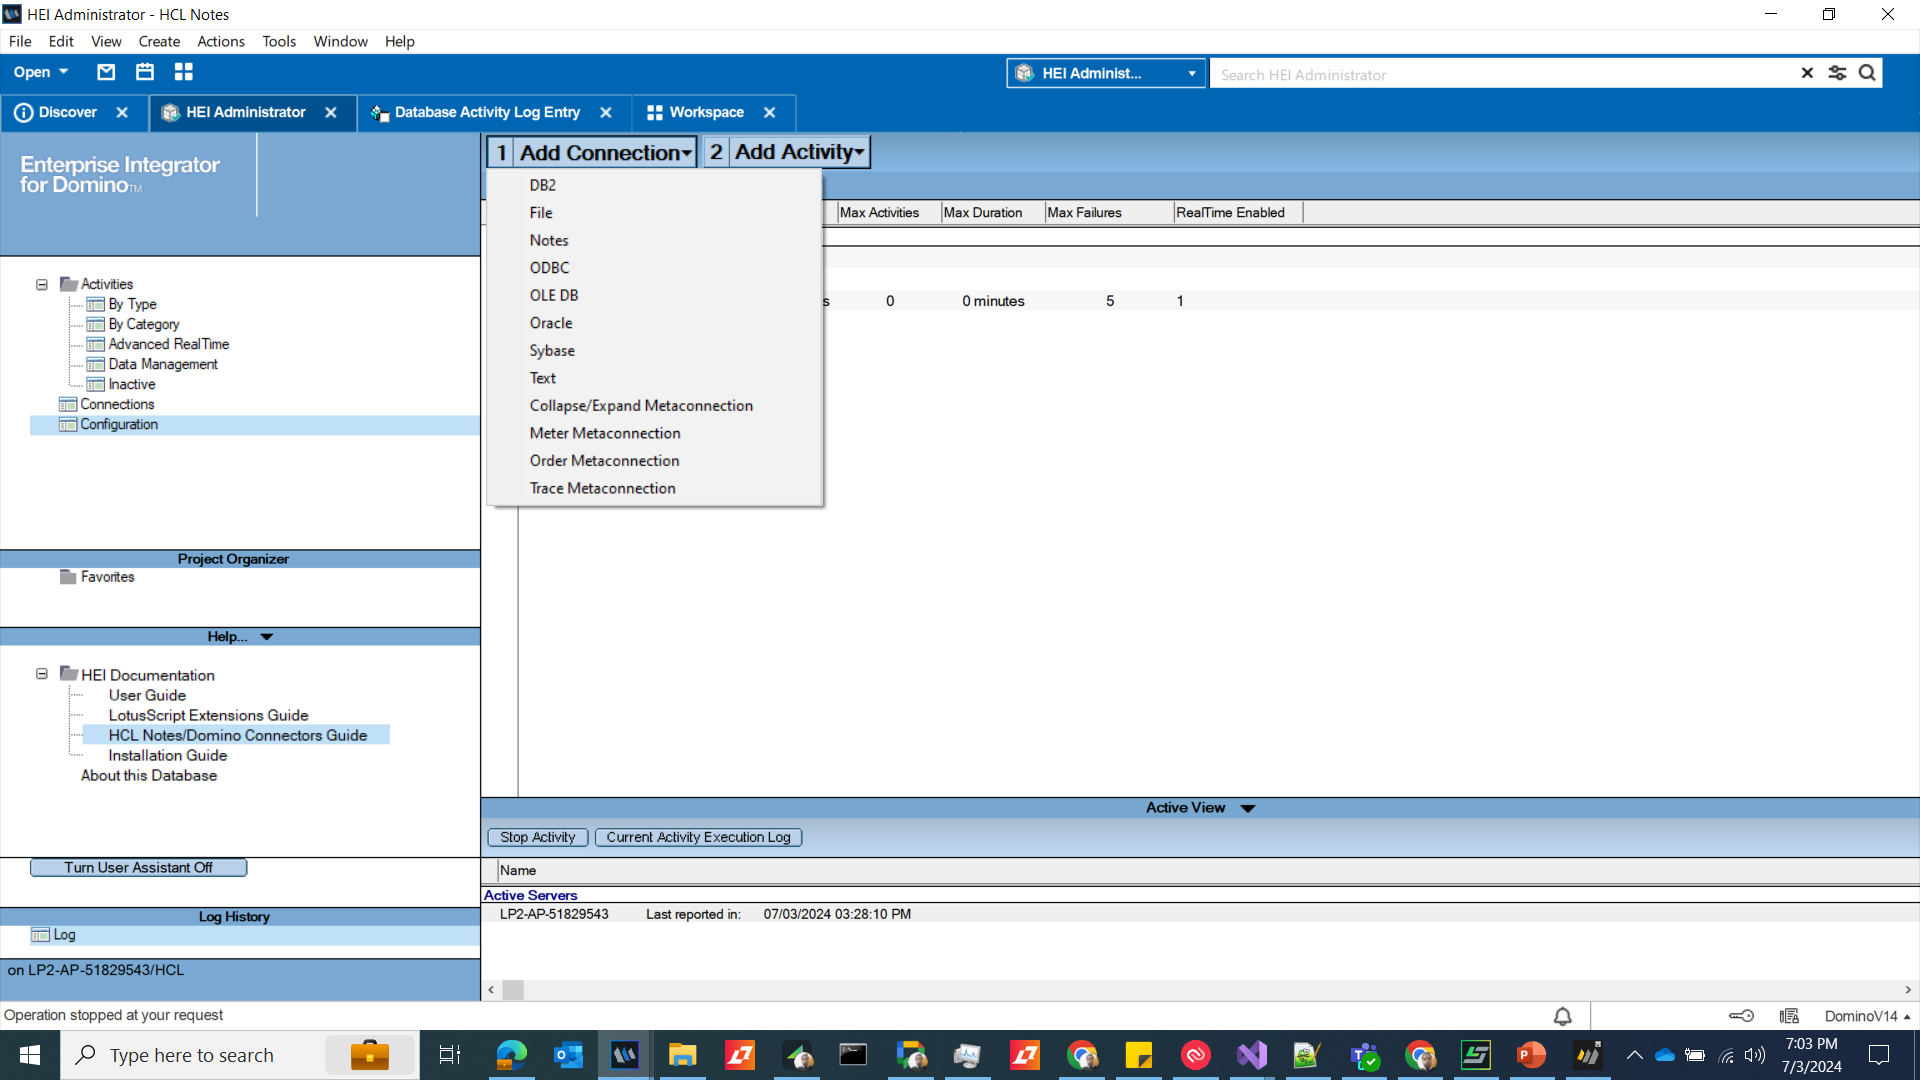Collapse the Activities tree node
1920x1080 pixels.
pos(42,285)
